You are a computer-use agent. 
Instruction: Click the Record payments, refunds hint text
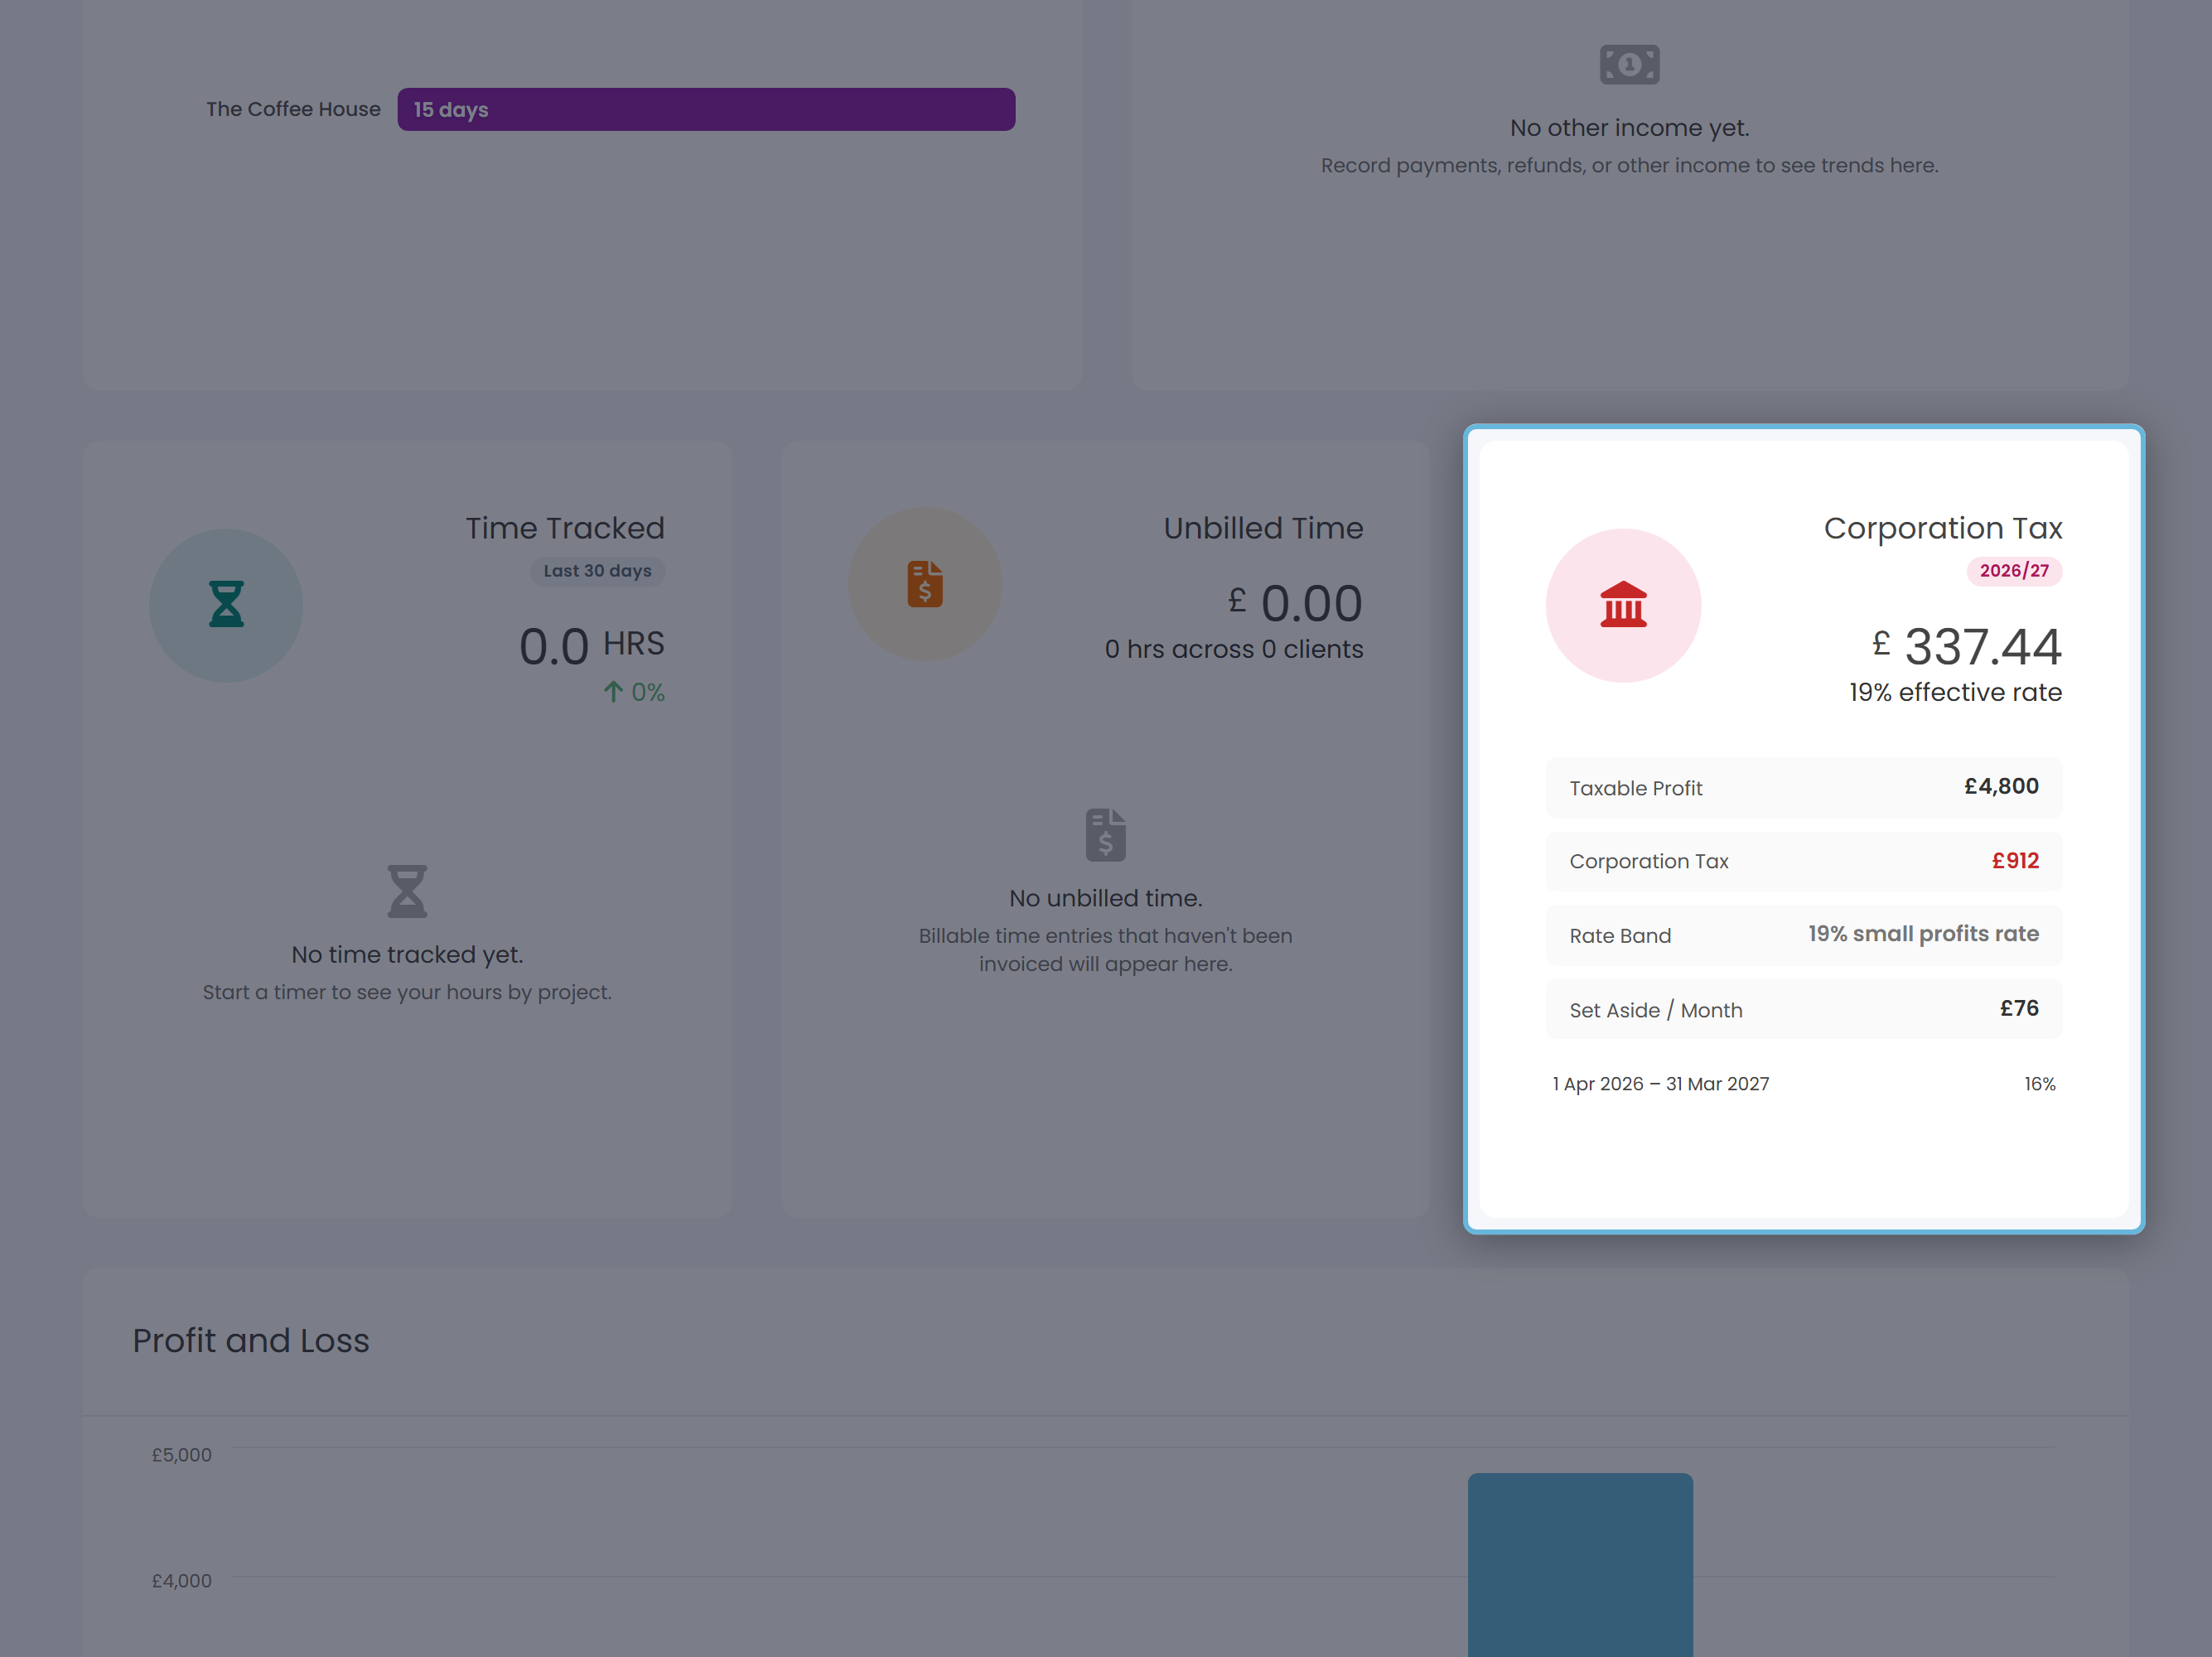tap(1629, 165)
